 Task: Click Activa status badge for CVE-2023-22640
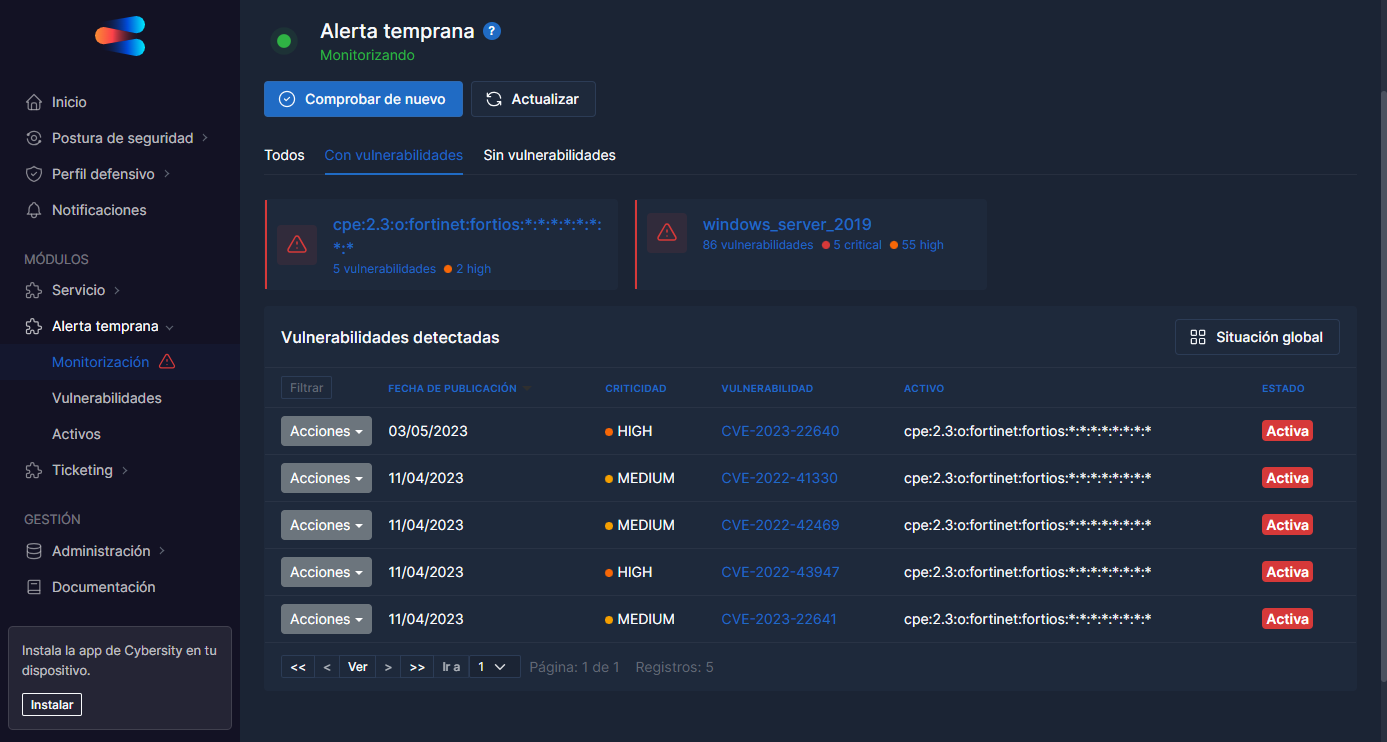(1287, 431)
